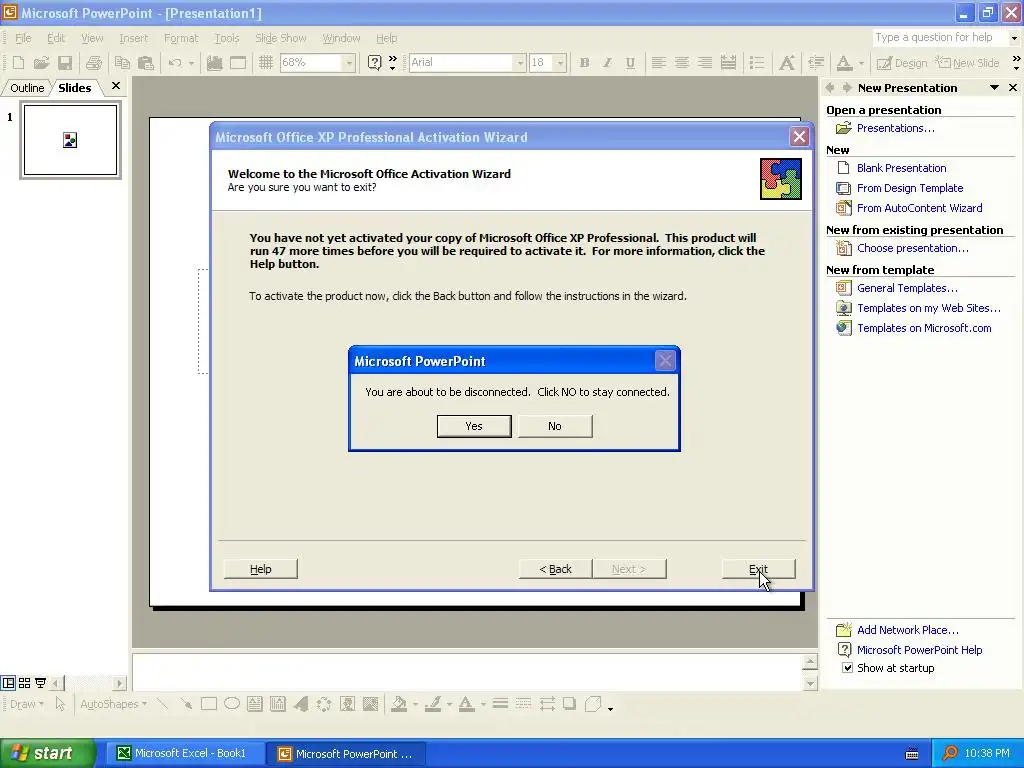Center text in formatting toolbar
The image size is (1024, 768).
[x=681, y=63]
